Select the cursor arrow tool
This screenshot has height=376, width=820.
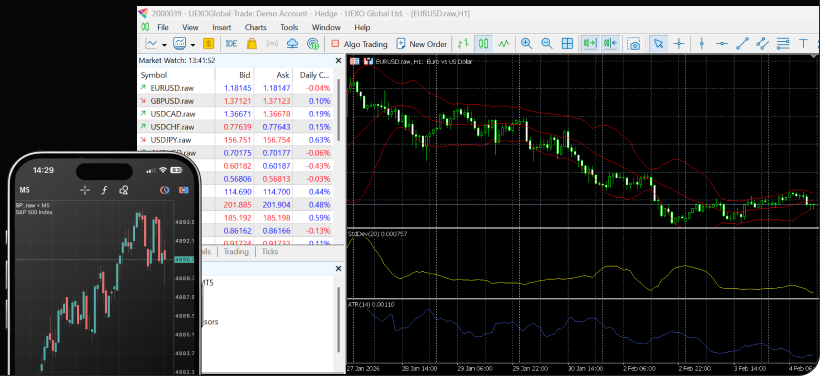(x=658, y=44)
